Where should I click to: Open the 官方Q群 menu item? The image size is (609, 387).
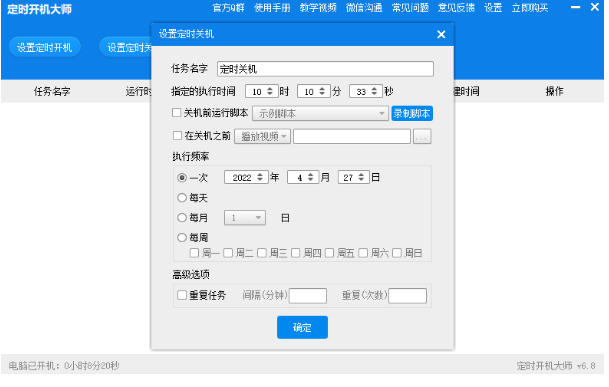click(x=228, y=8)
